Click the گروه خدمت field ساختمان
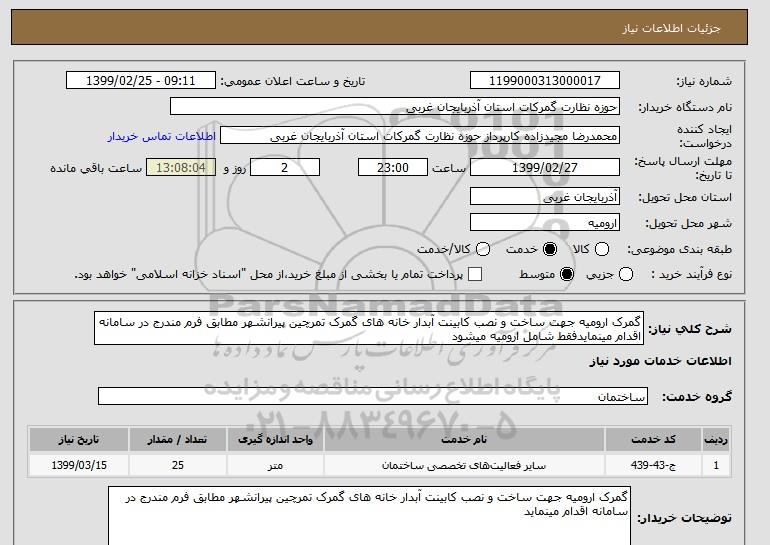 [x=373, y=396]
